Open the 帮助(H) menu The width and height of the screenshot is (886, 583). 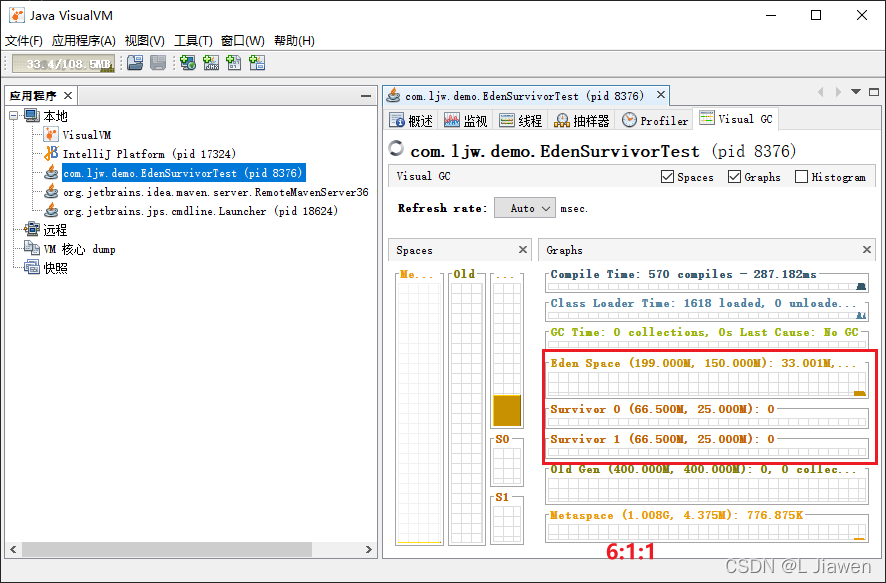coord(294,41)
